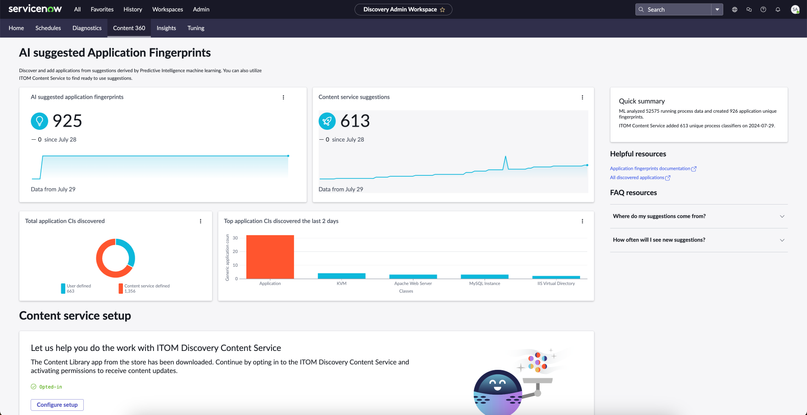Expand "How often will I see new suggestions?" FAQ
Image resolution: width=807 pixels, height=415 pixels.
698,240
